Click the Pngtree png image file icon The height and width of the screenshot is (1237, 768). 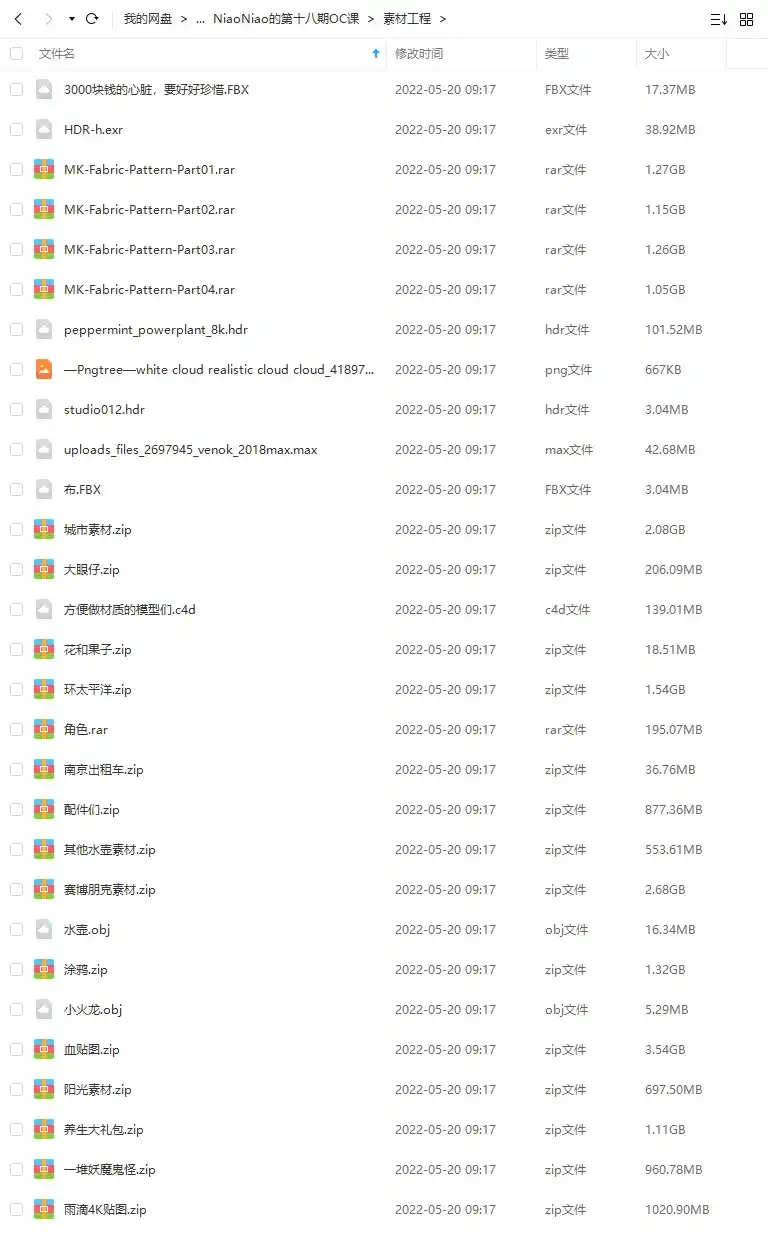pyautogui.click(x=44, y=369)
